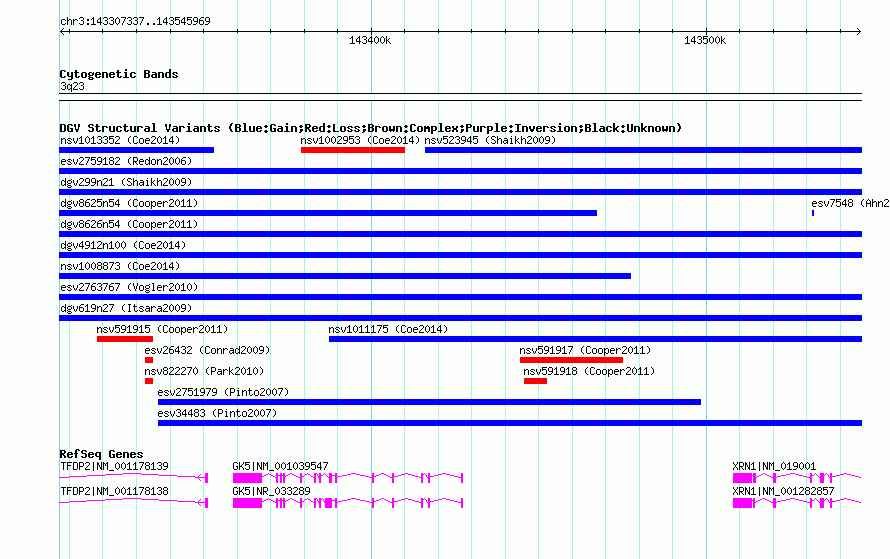Click the GK5|NM_001039547 gene label
Viewport: 890px width, 559px height.
[x=280, y=466]
